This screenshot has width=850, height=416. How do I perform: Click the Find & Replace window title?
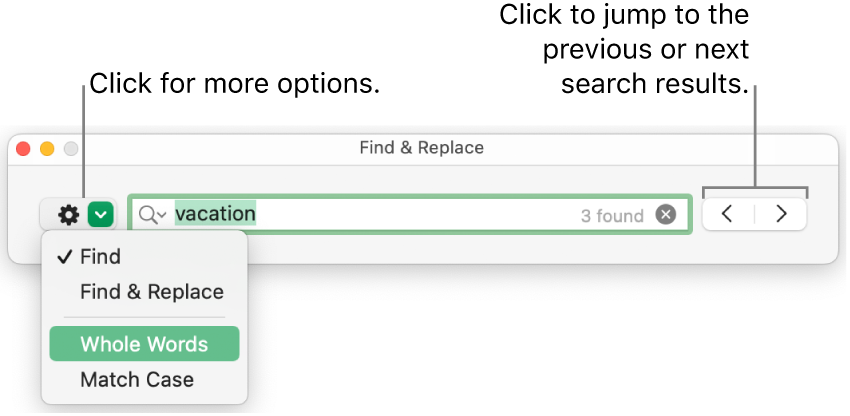pos(421,148)
